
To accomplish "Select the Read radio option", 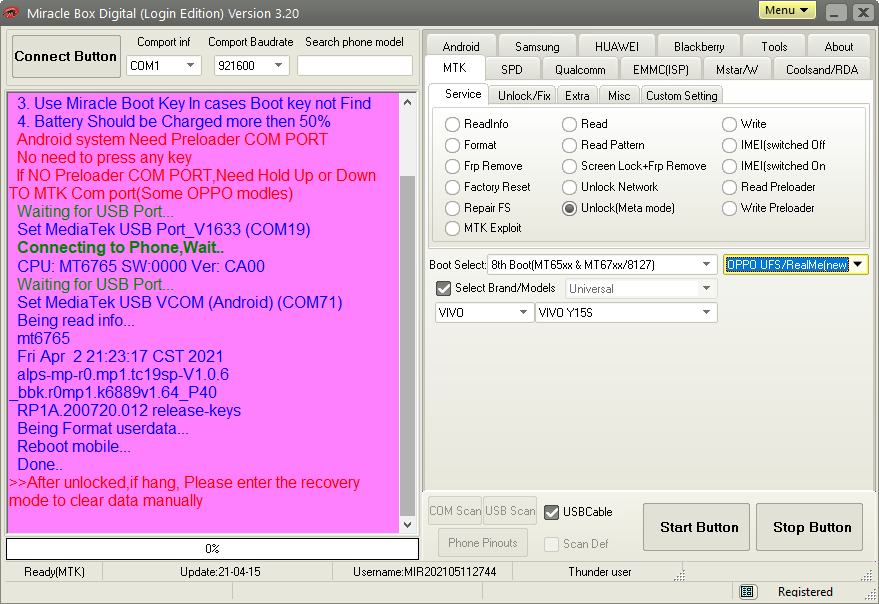I will [569, 124].
